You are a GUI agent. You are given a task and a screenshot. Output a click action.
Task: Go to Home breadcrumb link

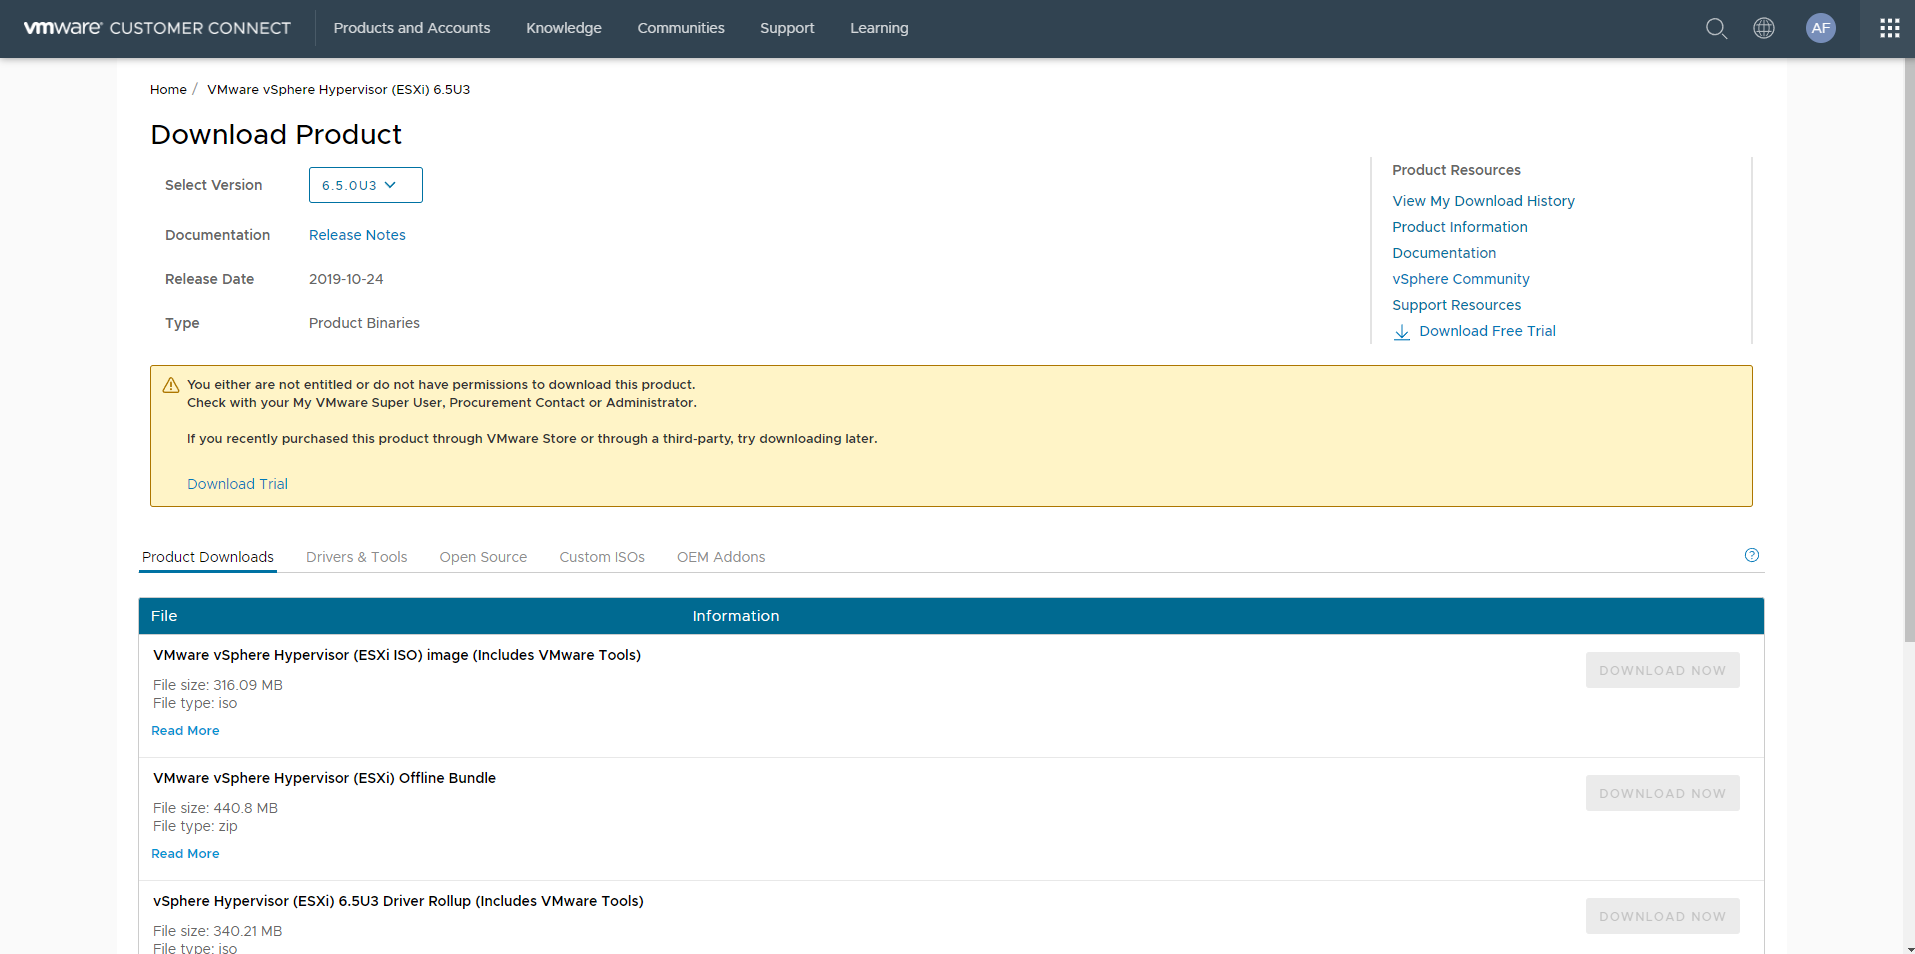tap(168, 90)
